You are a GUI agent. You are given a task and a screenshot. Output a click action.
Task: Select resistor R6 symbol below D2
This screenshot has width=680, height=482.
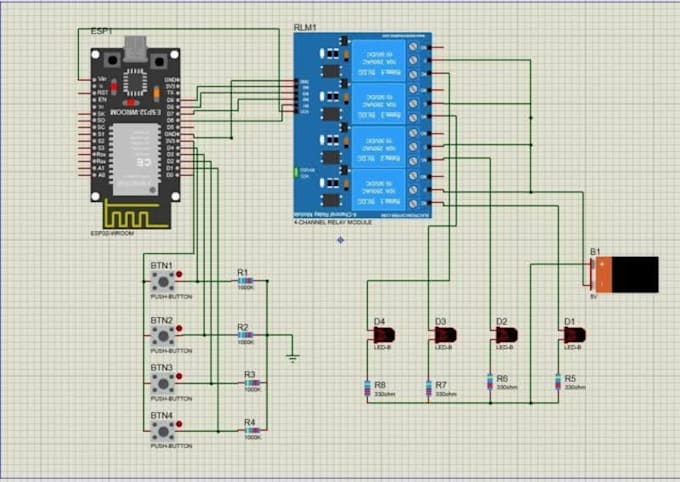tap(490, 382)
